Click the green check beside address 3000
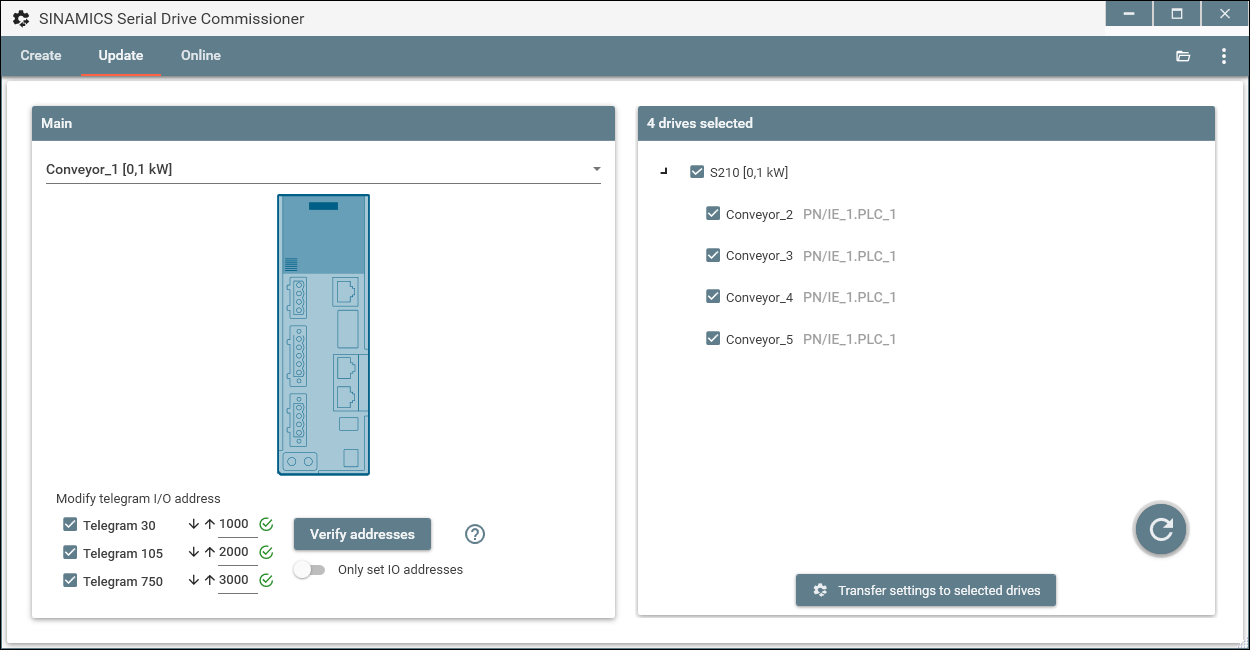The height and width of the screenshot is (650, 1250). (266, 580)
